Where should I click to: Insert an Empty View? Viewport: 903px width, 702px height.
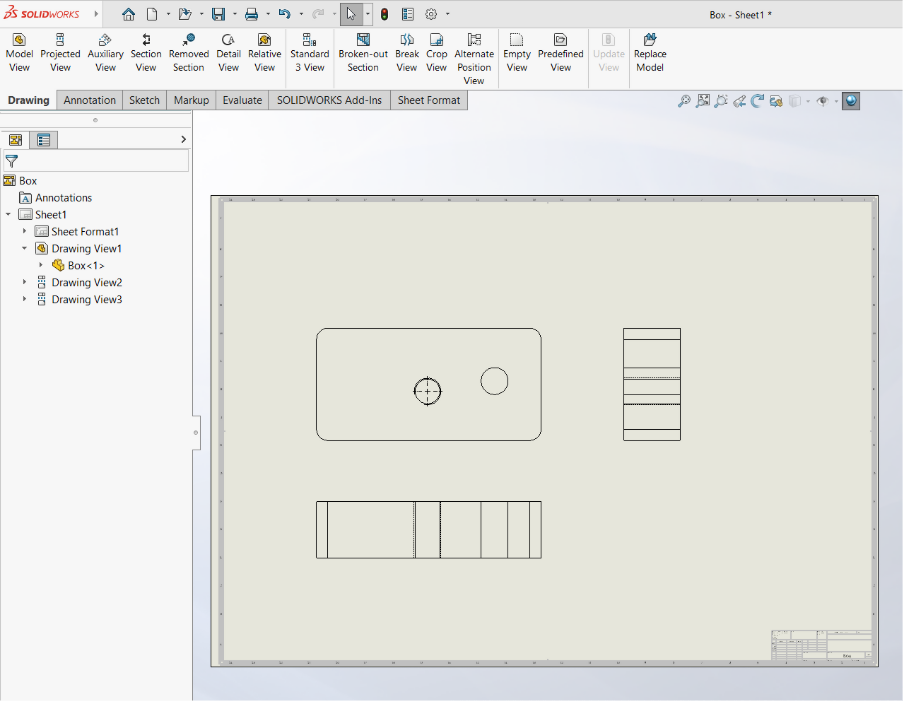point(517,53)
